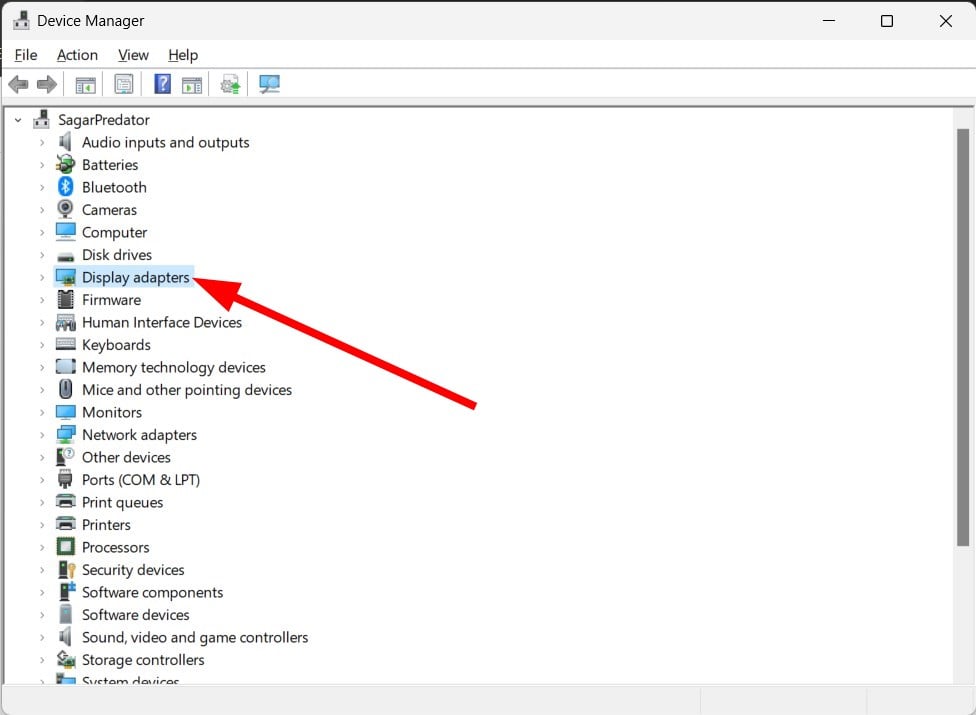Click the Back arrow toolbar icon

click(19, 84)
